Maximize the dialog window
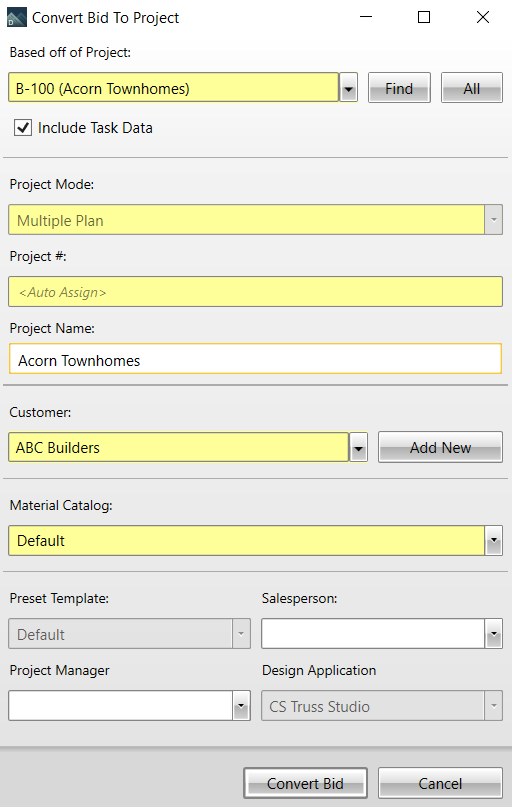The image size is (512, 807). [424, 17]
